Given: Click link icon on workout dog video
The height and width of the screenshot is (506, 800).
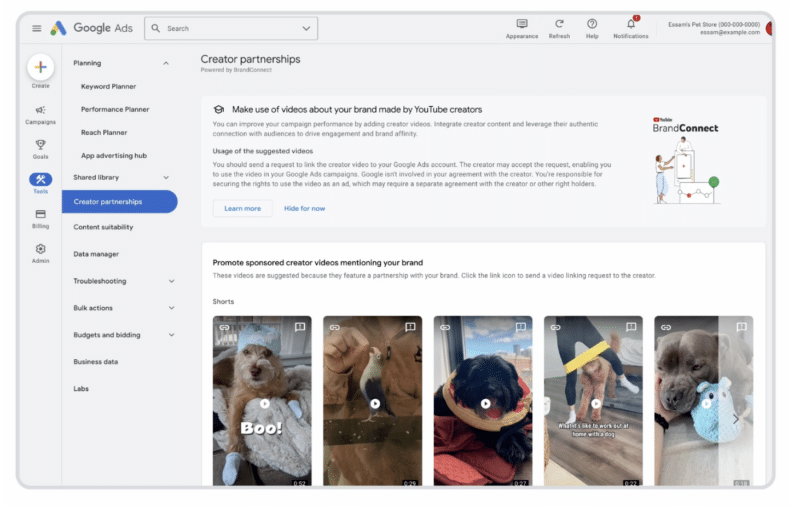Looking at the screenshot, I should pos(556,327).
